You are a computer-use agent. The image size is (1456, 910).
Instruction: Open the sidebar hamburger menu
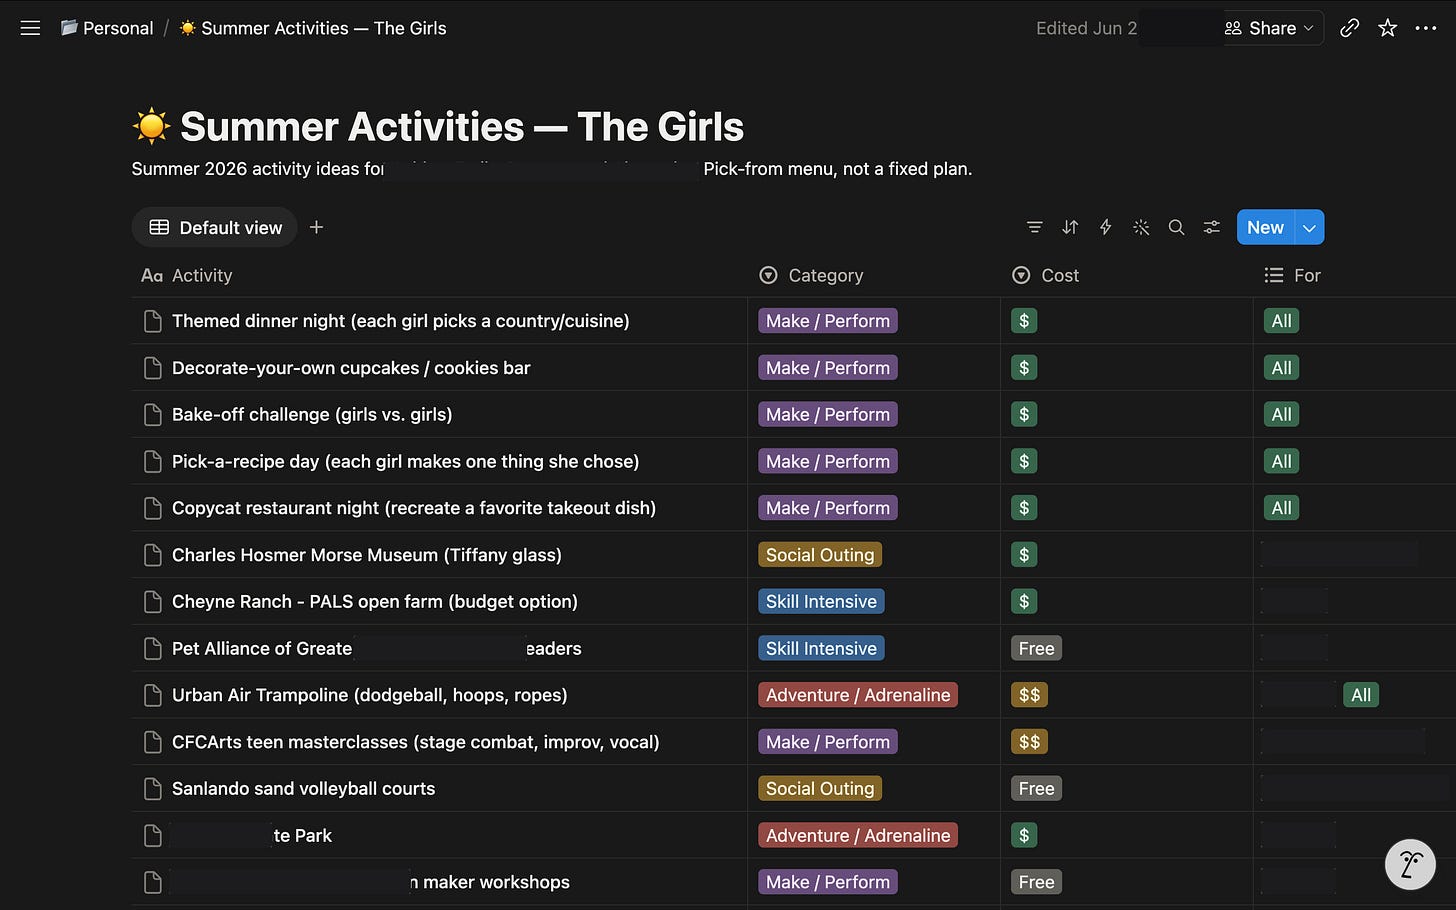point(30,28)
